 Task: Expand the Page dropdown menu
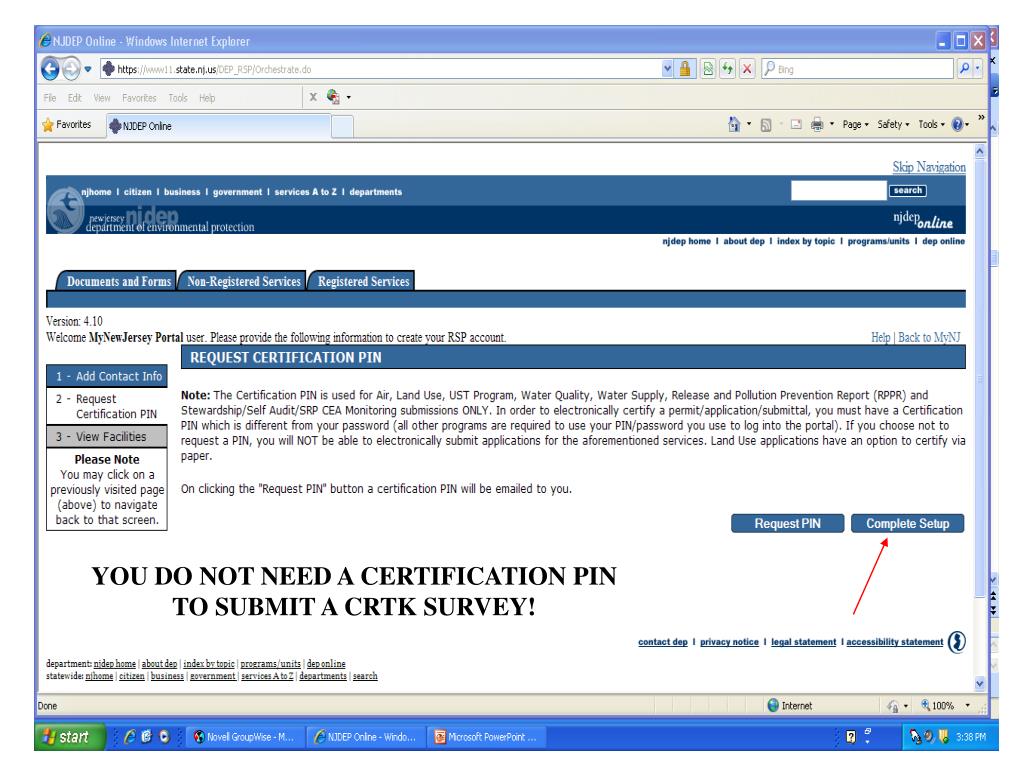(856, 124)
